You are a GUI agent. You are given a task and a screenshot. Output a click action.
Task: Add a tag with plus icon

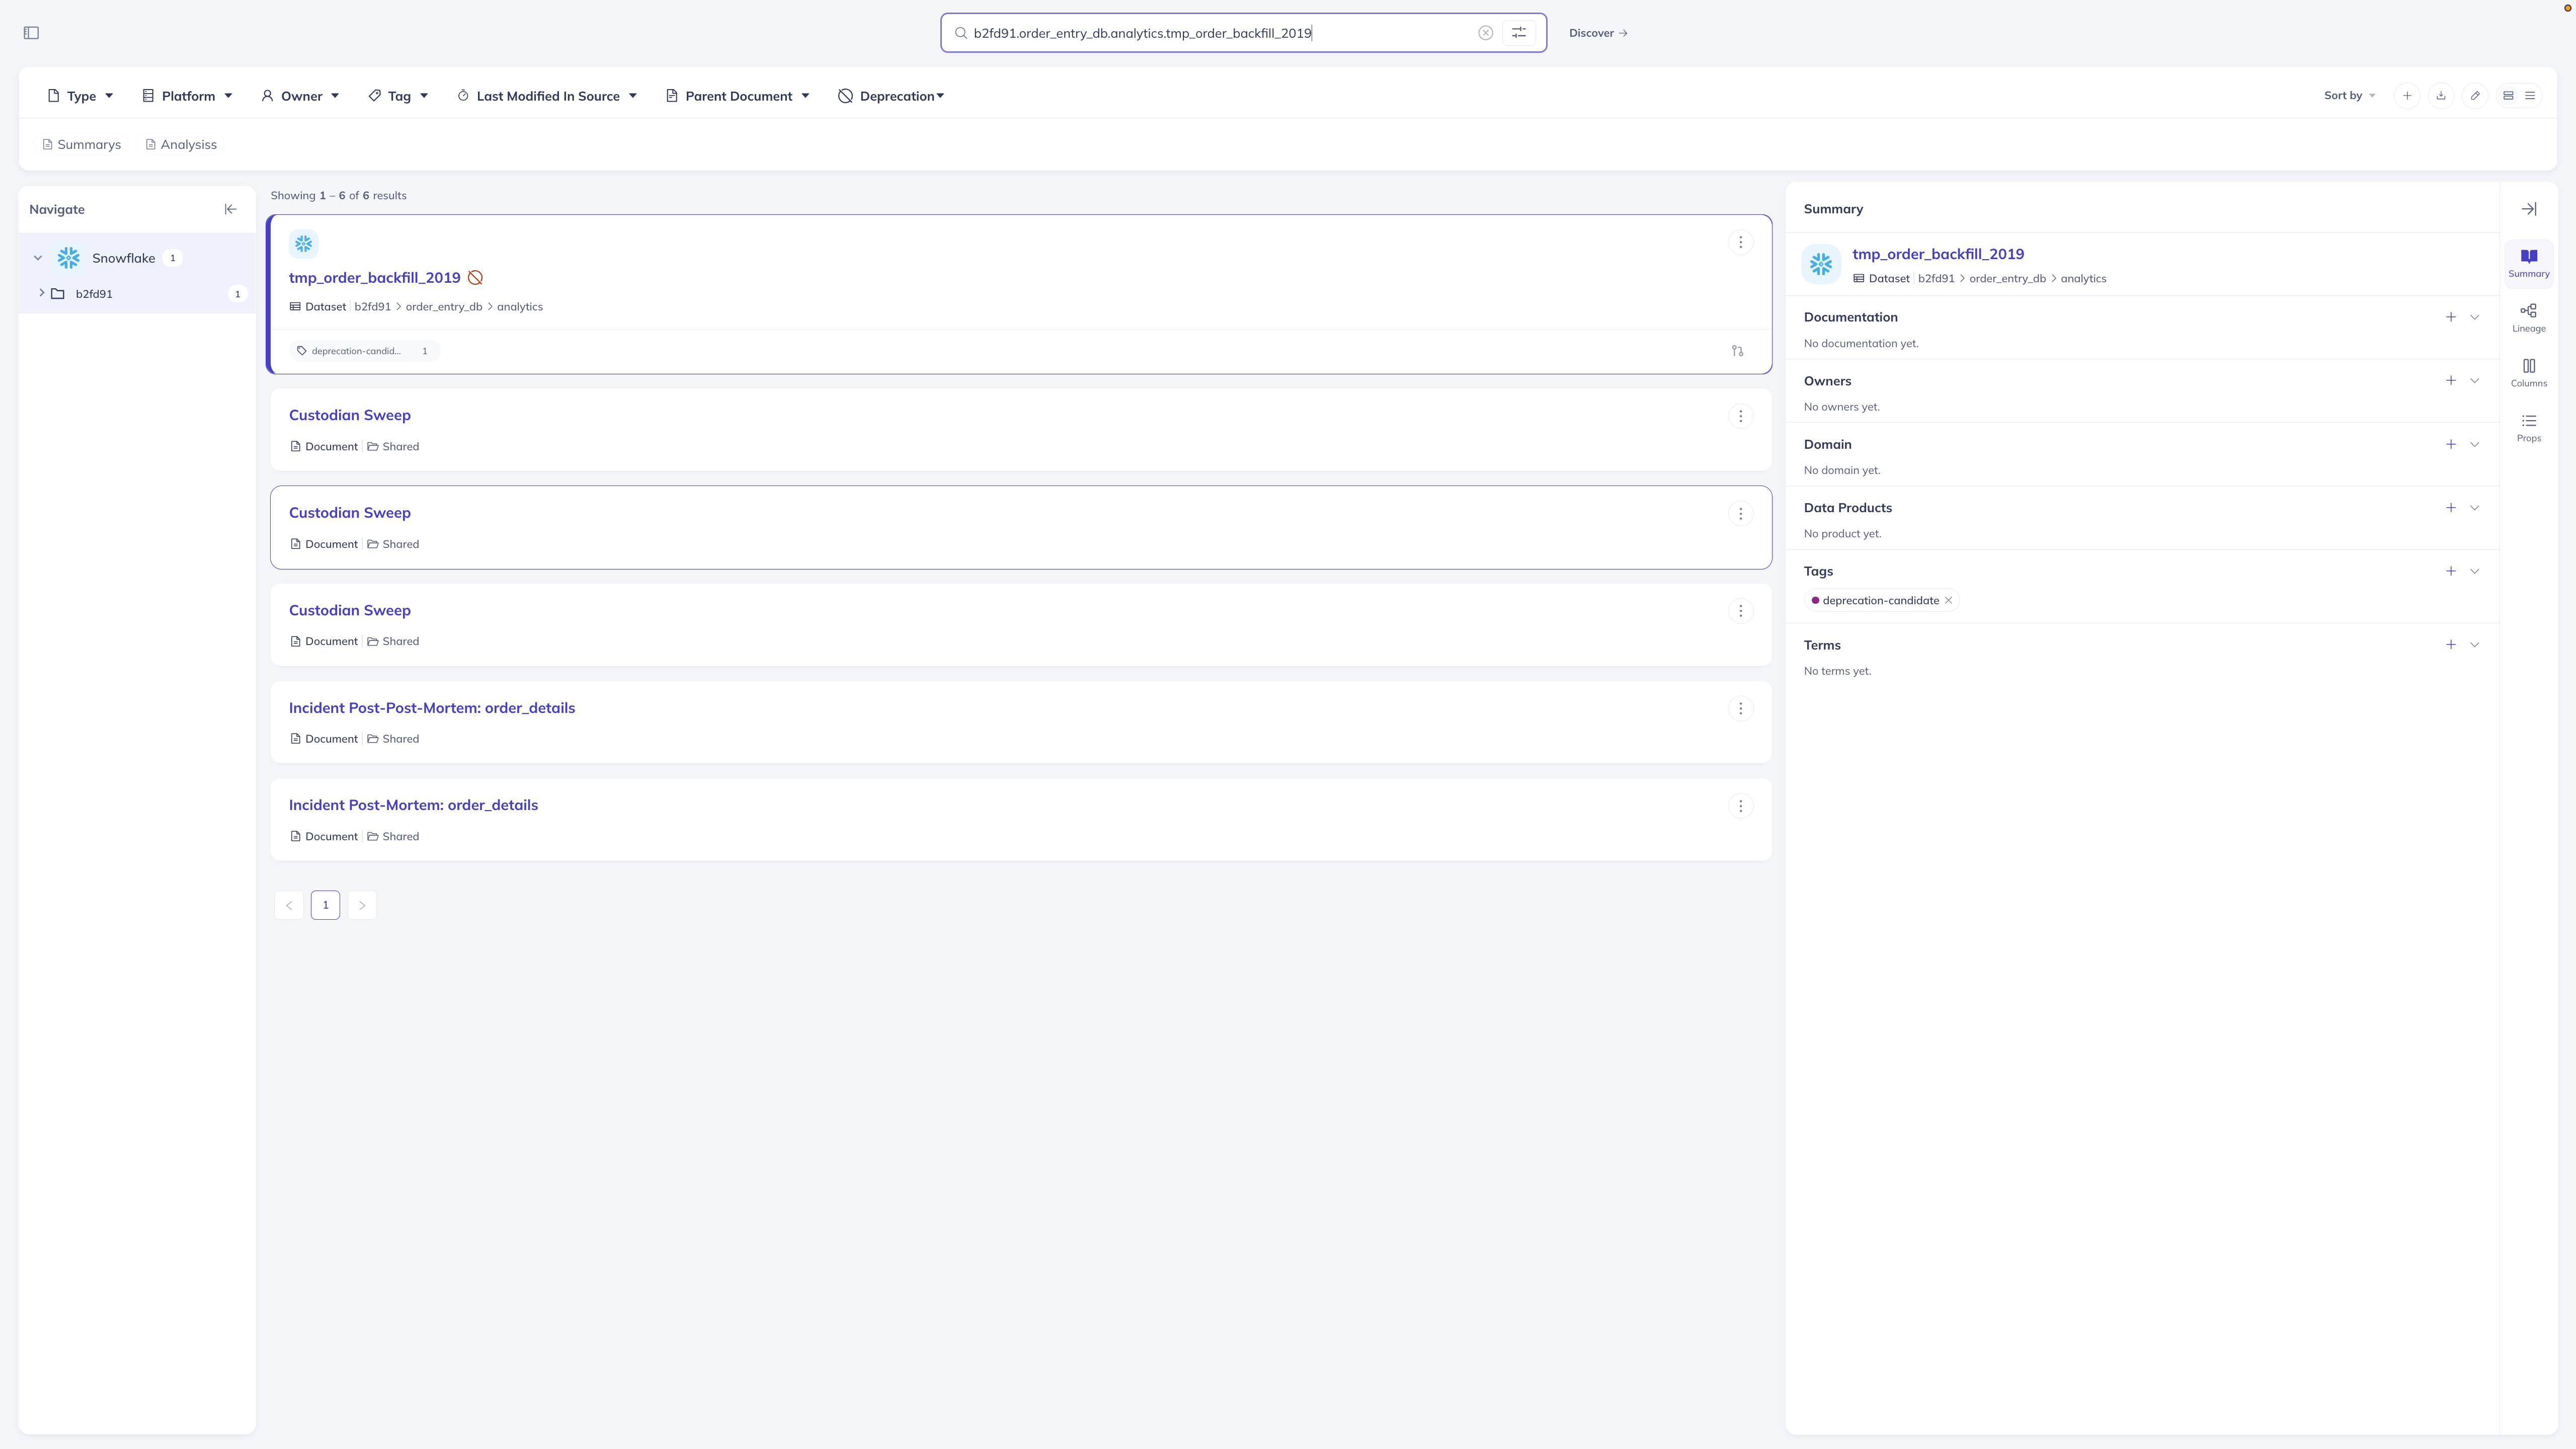(2450, 571)
